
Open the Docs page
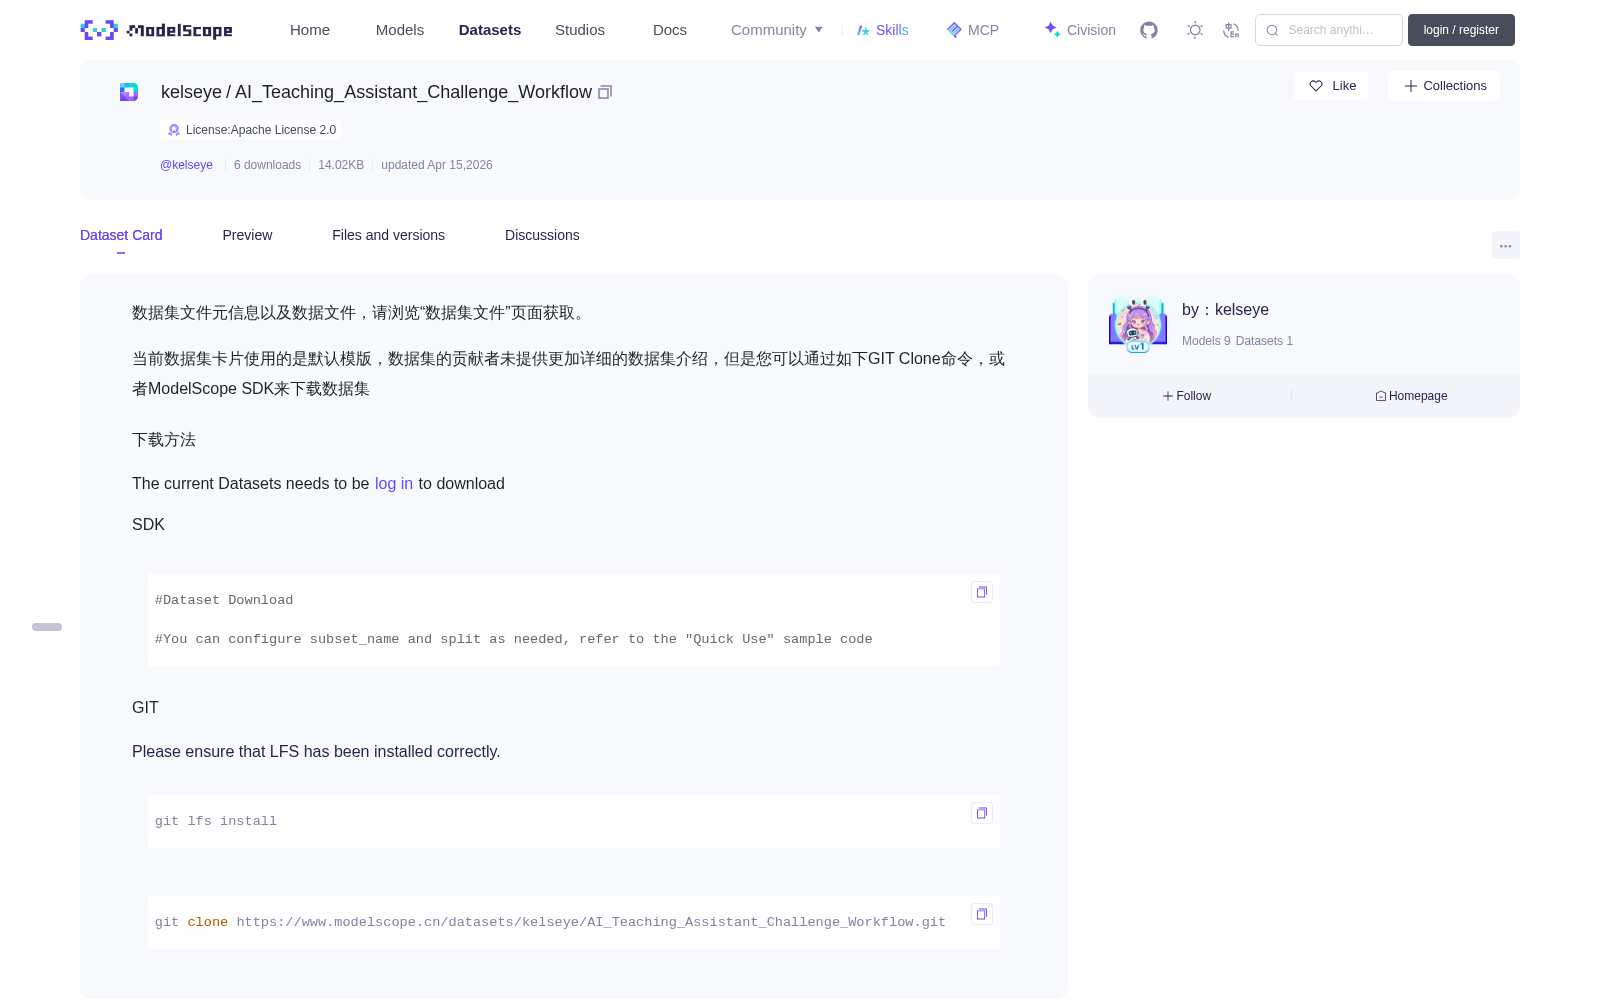[670, 30]
